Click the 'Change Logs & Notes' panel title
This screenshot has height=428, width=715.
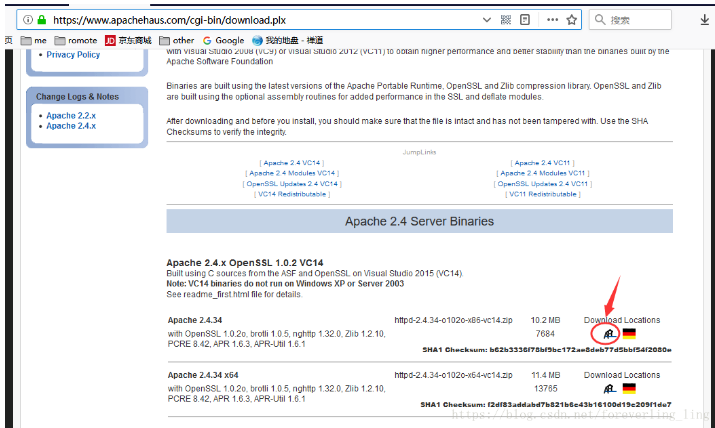[x=78, y=97]
